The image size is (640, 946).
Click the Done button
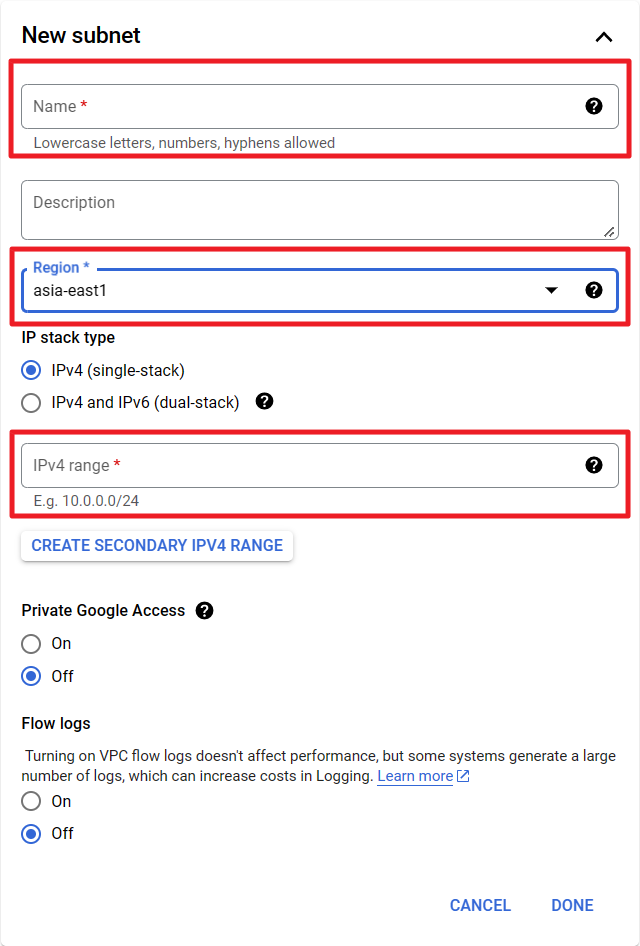(x=572, y=905)
